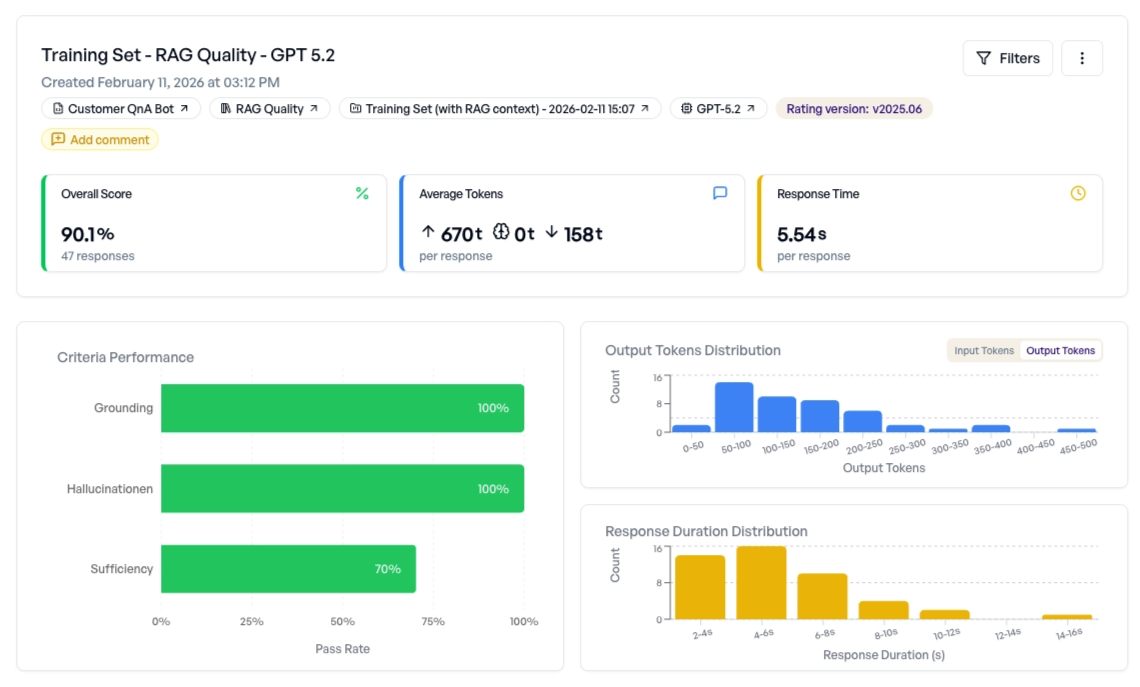Click the chat bubble icon in Average Tokens

720,193
